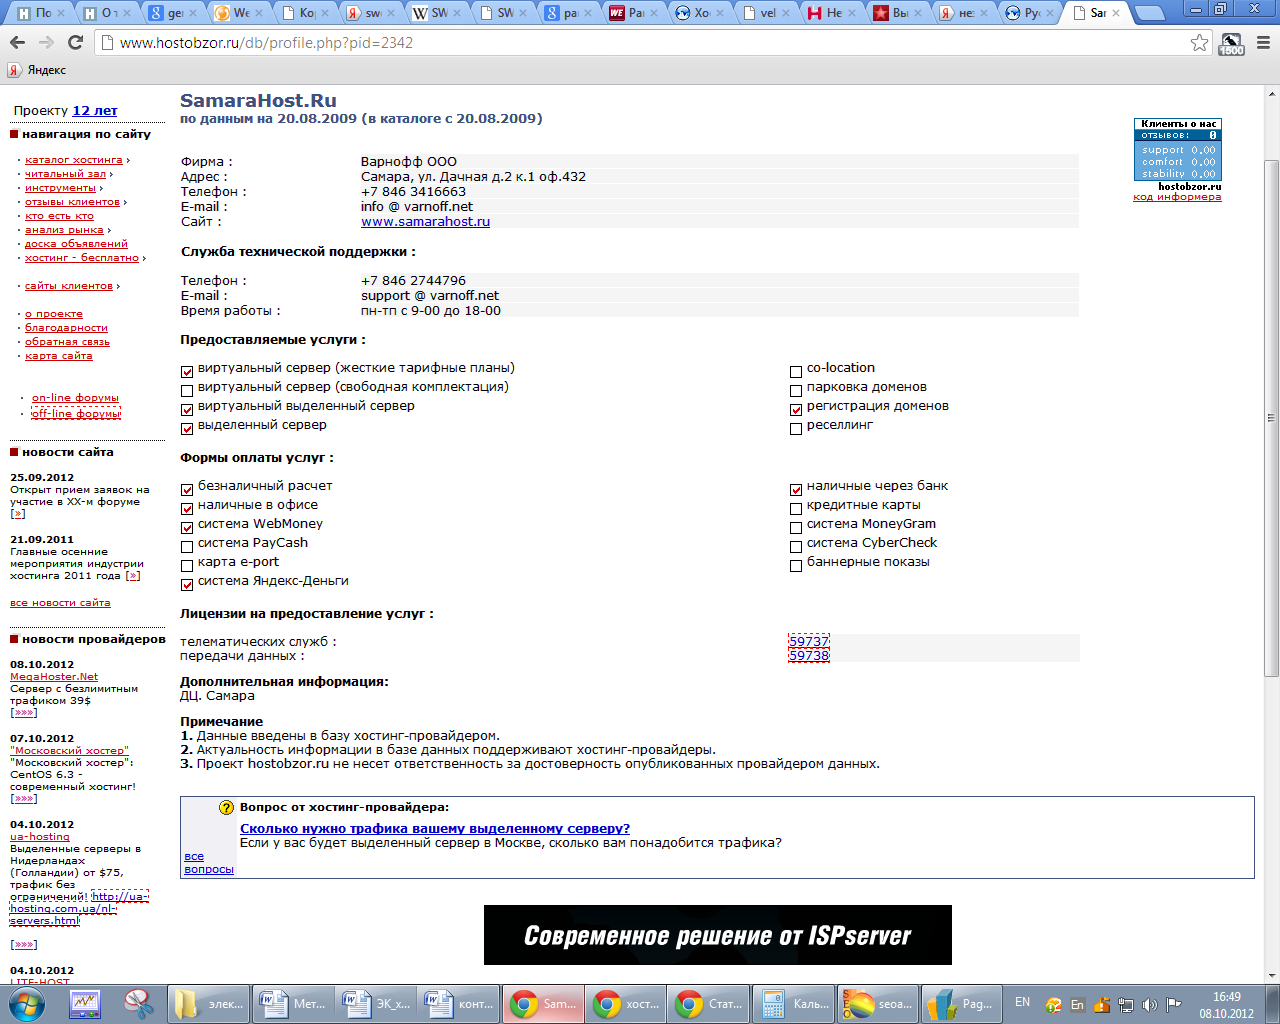Switch to Chrome window 'Стат...' in taskbar
The width and height of the screenshot is (1280, 1024).
pyautogui.click(x=707, y=1004)
